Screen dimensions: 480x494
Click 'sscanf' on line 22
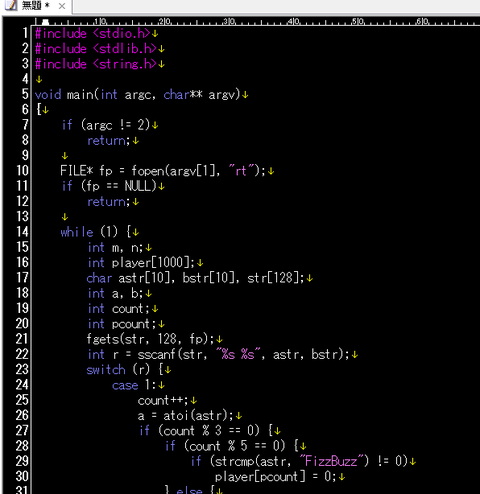click(157, 355)
